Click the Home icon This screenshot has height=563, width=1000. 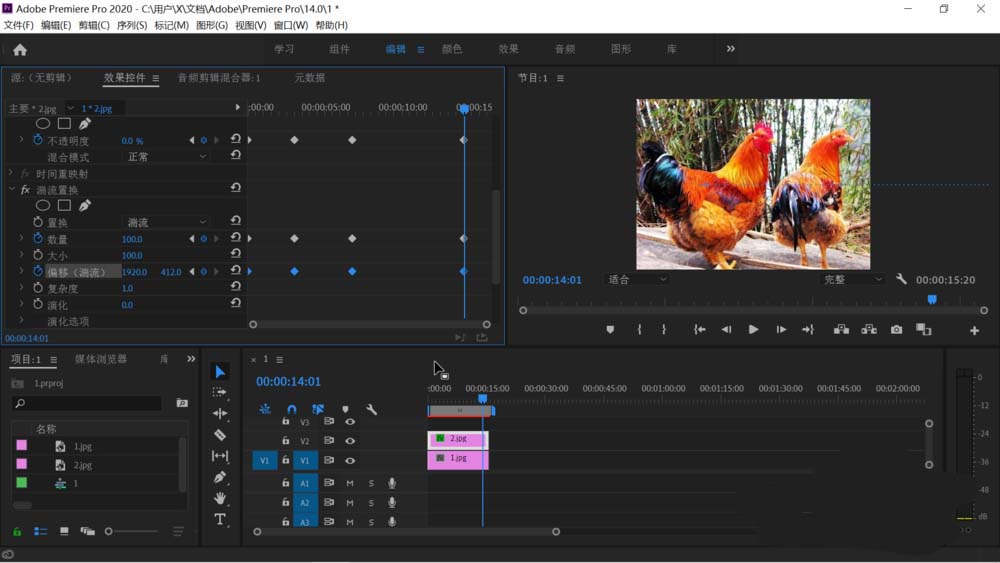20,49
